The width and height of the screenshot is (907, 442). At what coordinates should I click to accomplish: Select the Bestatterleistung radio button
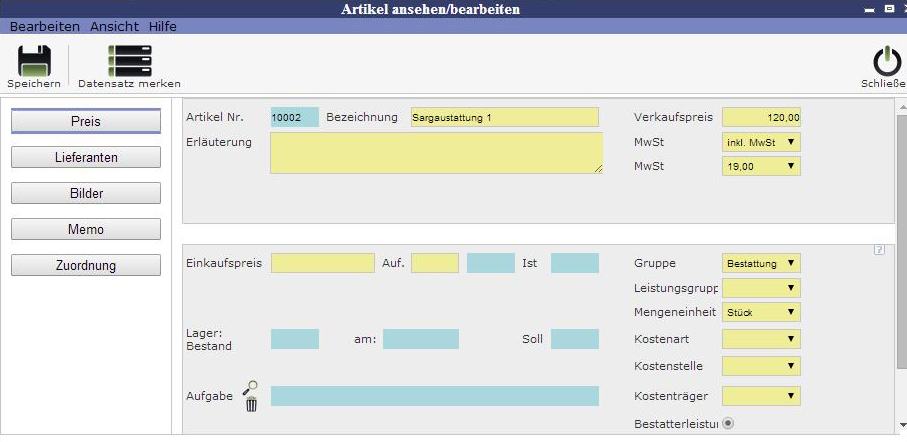728,423
